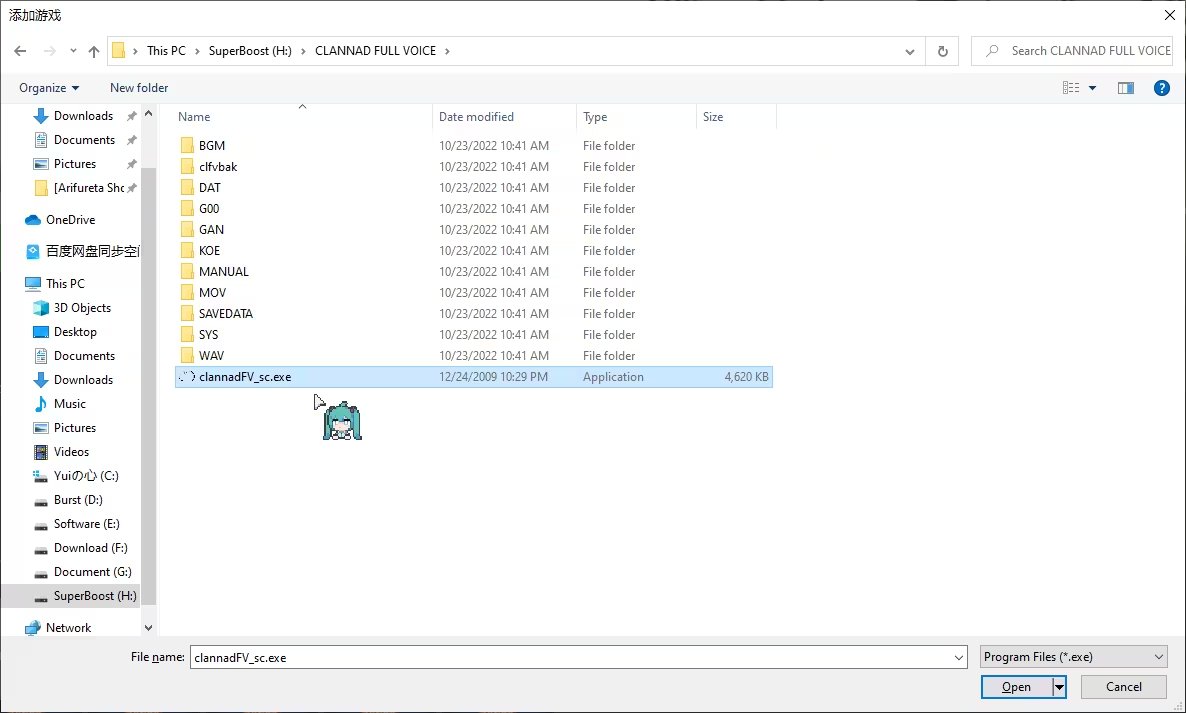Click the Open button
1186x713 pixels.
1017,687
